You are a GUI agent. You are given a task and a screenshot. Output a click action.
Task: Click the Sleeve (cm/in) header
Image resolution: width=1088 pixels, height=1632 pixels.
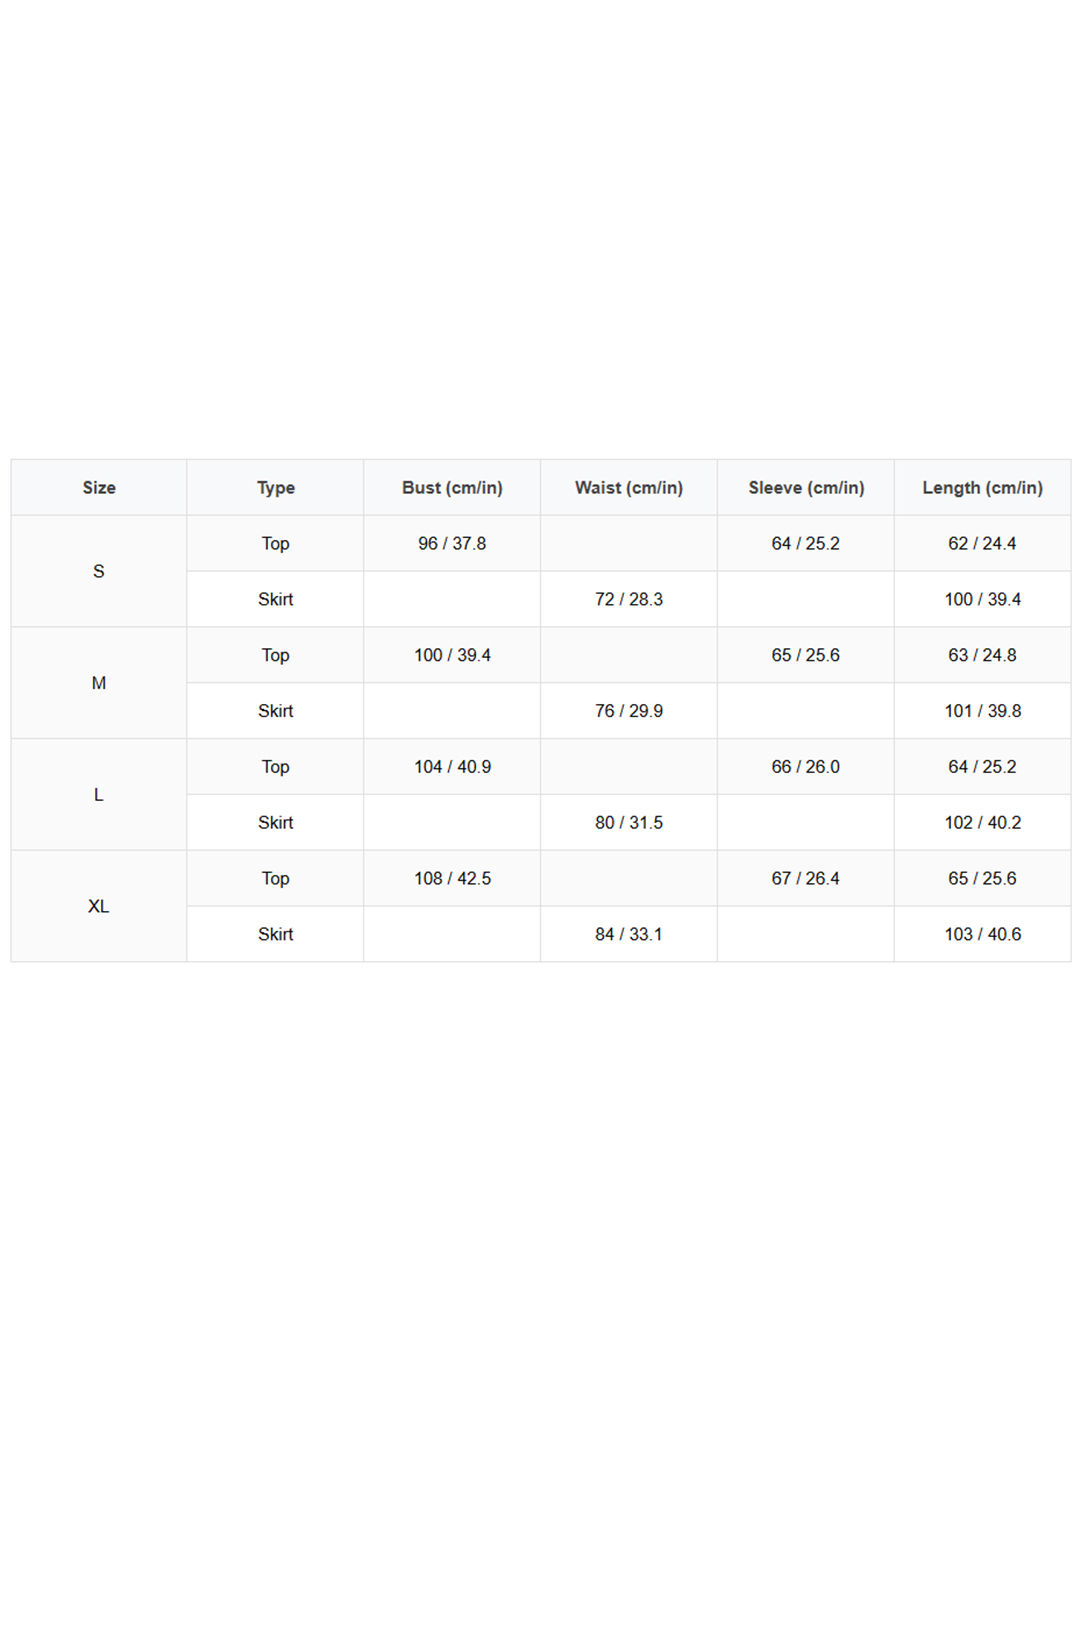click(806, 488)
